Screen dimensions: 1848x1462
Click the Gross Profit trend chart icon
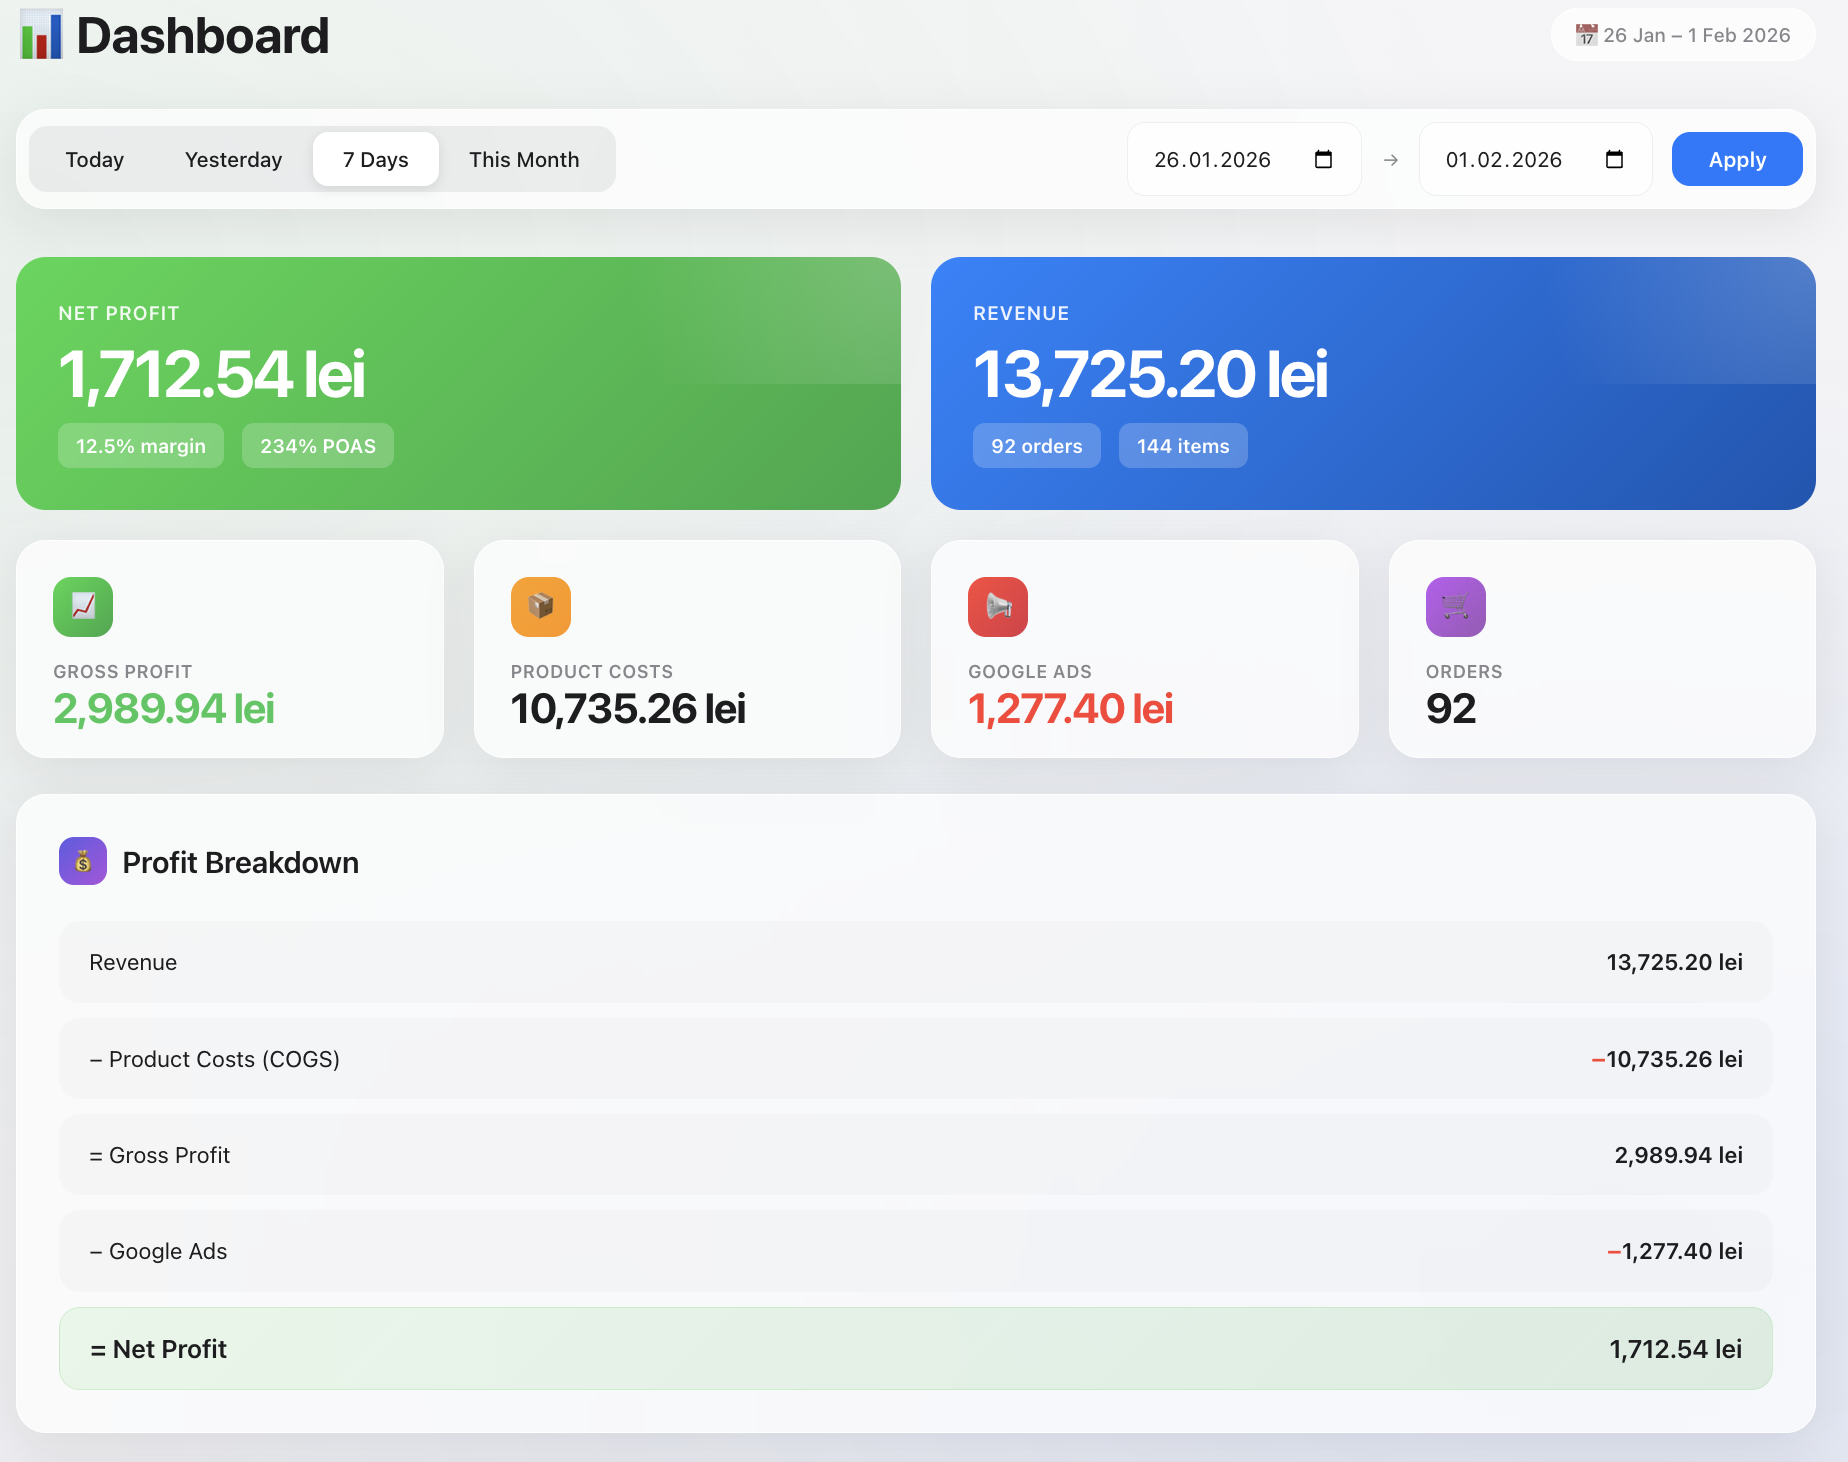(83, 606)
